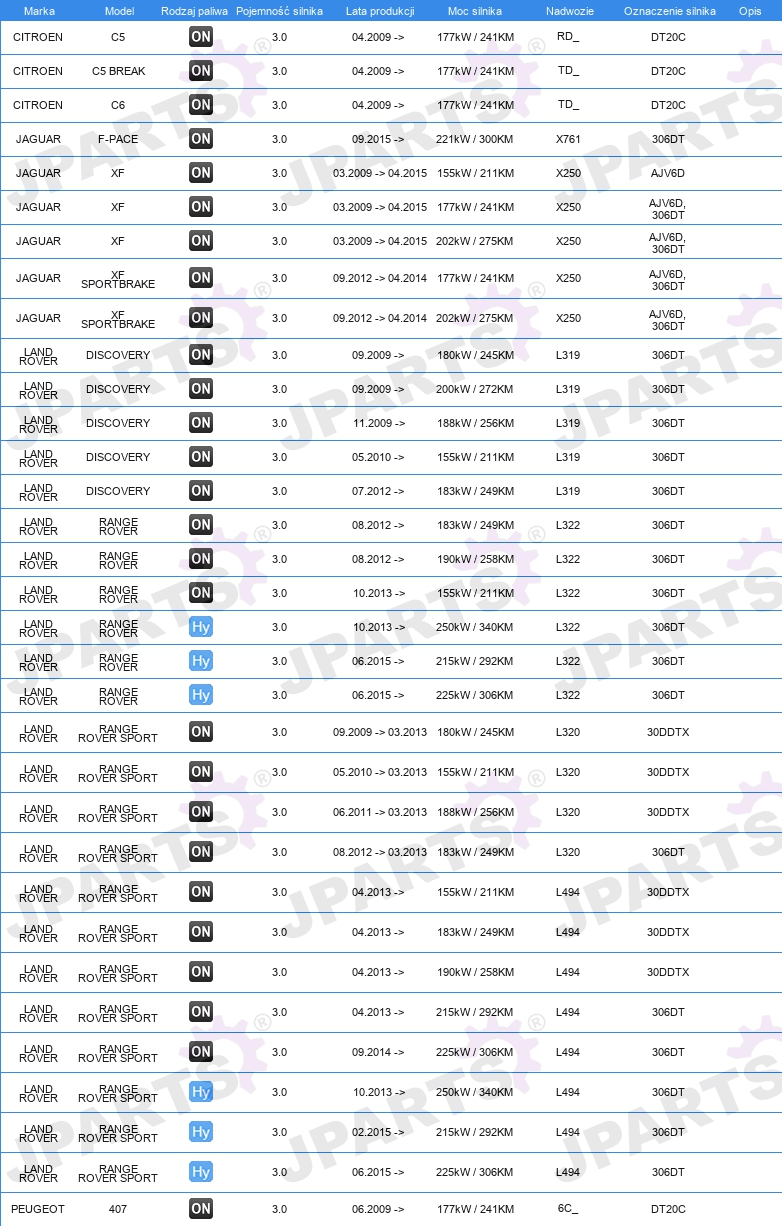Click the Opis column header
Screen dimensions: 782x1226
(750, 11)
